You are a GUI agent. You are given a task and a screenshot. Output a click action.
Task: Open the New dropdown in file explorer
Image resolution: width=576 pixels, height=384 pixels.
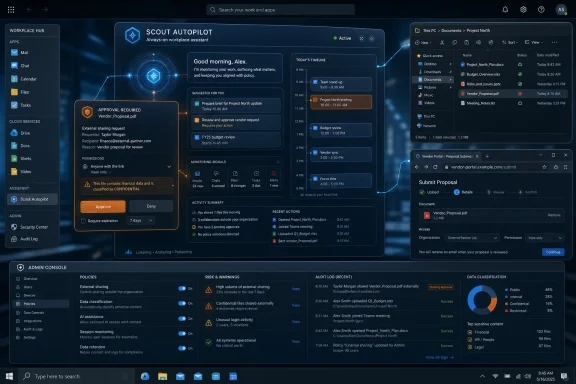422,43
